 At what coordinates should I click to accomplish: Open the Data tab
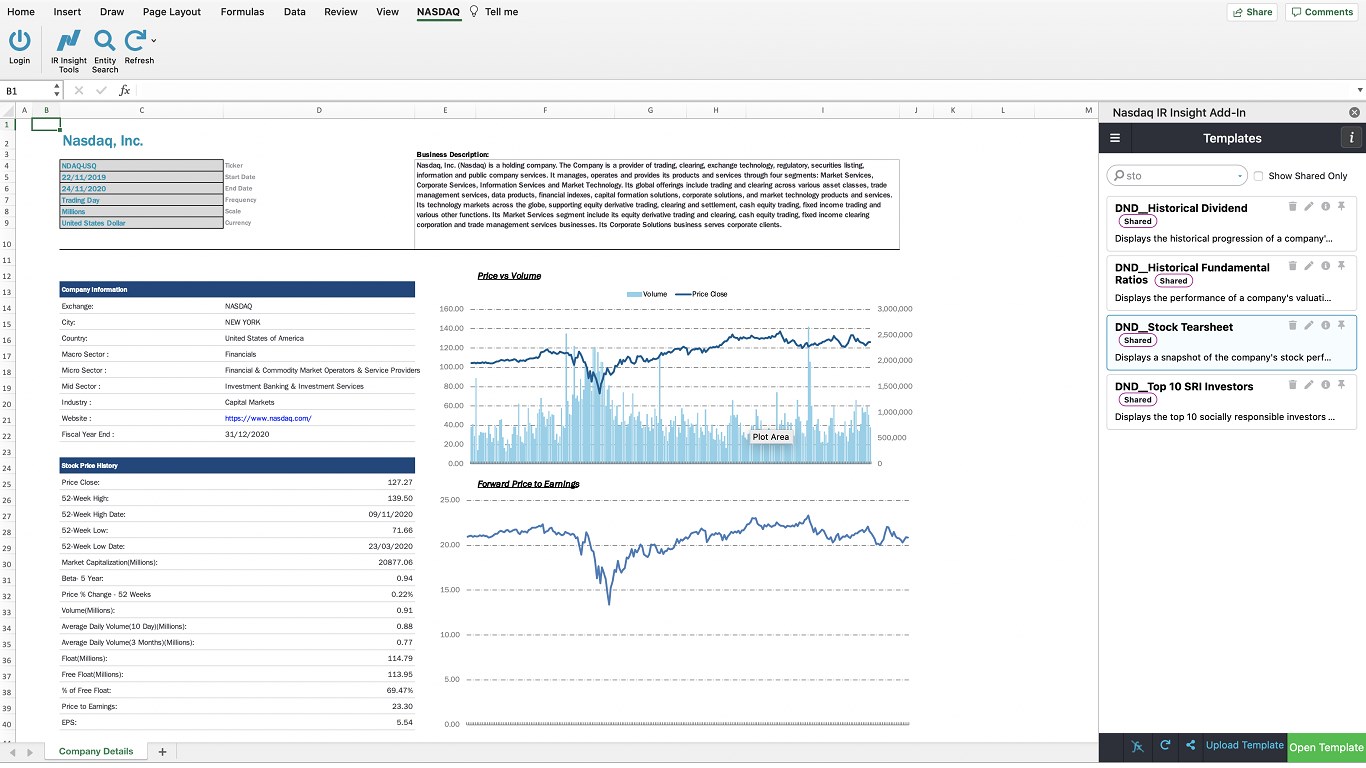click(295, 12)
